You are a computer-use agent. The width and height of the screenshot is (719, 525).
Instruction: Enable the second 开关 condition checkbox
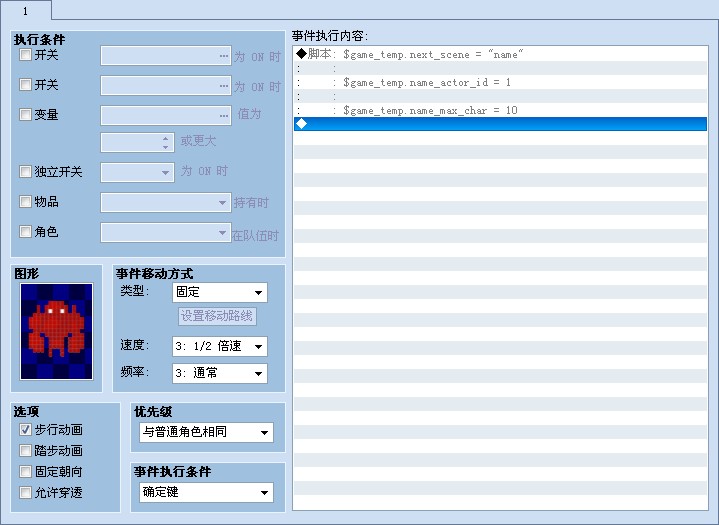tap(25, 85)
